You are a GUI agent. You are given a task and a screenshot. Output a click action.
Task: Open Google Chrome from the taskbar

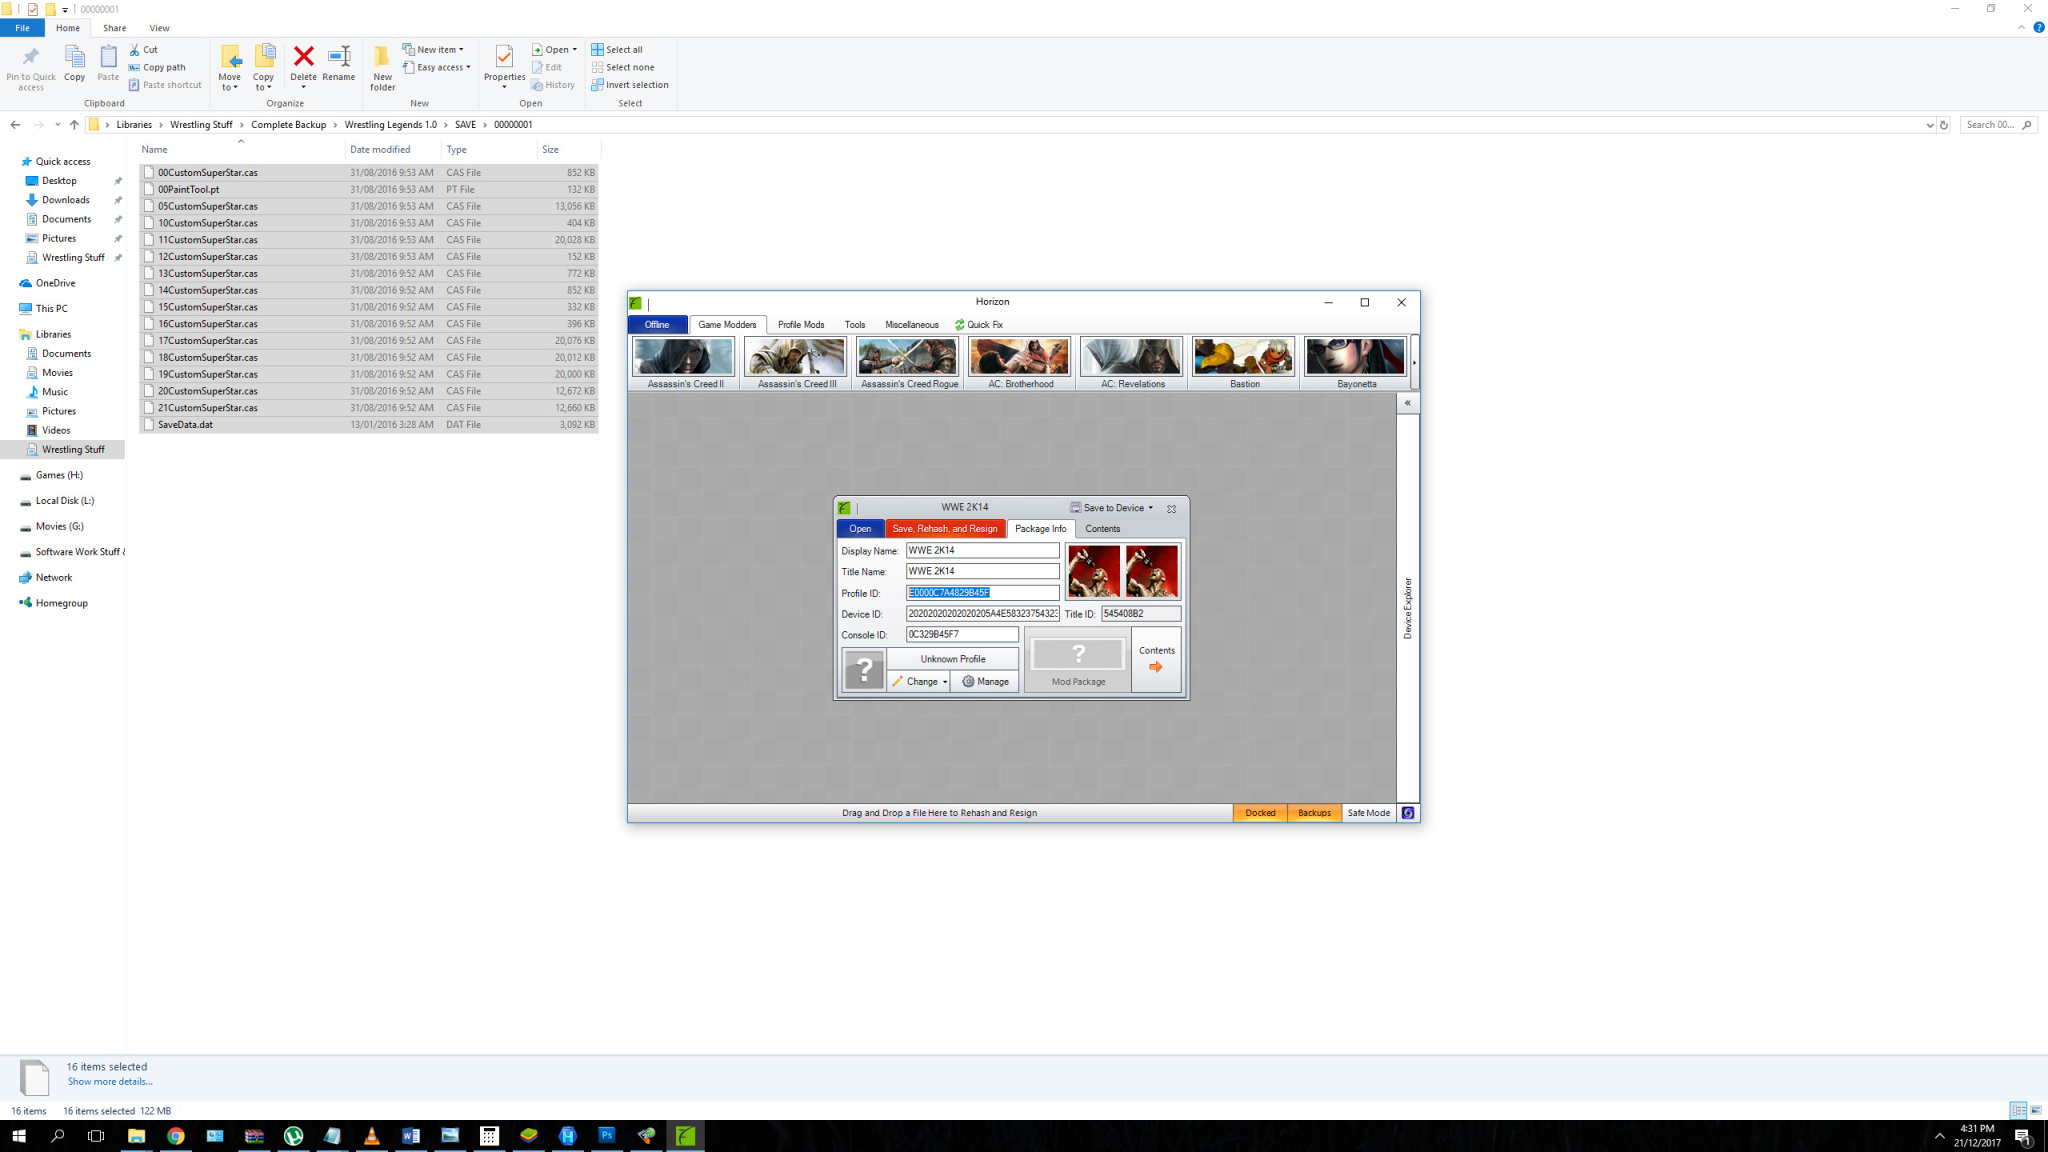(176, 1135)
